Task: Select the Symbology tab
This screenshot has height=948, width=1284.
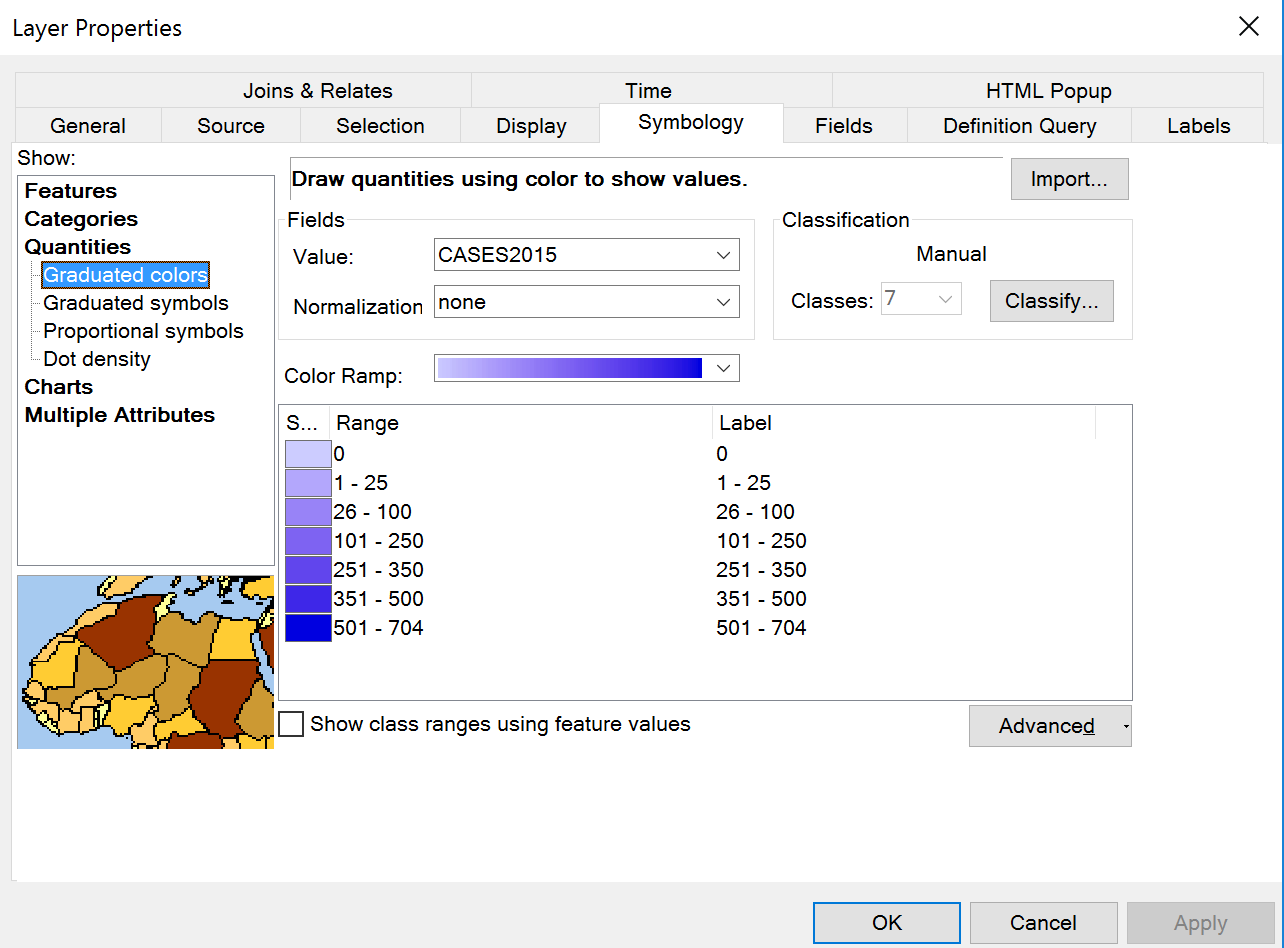Action: (x=691, y=123)
